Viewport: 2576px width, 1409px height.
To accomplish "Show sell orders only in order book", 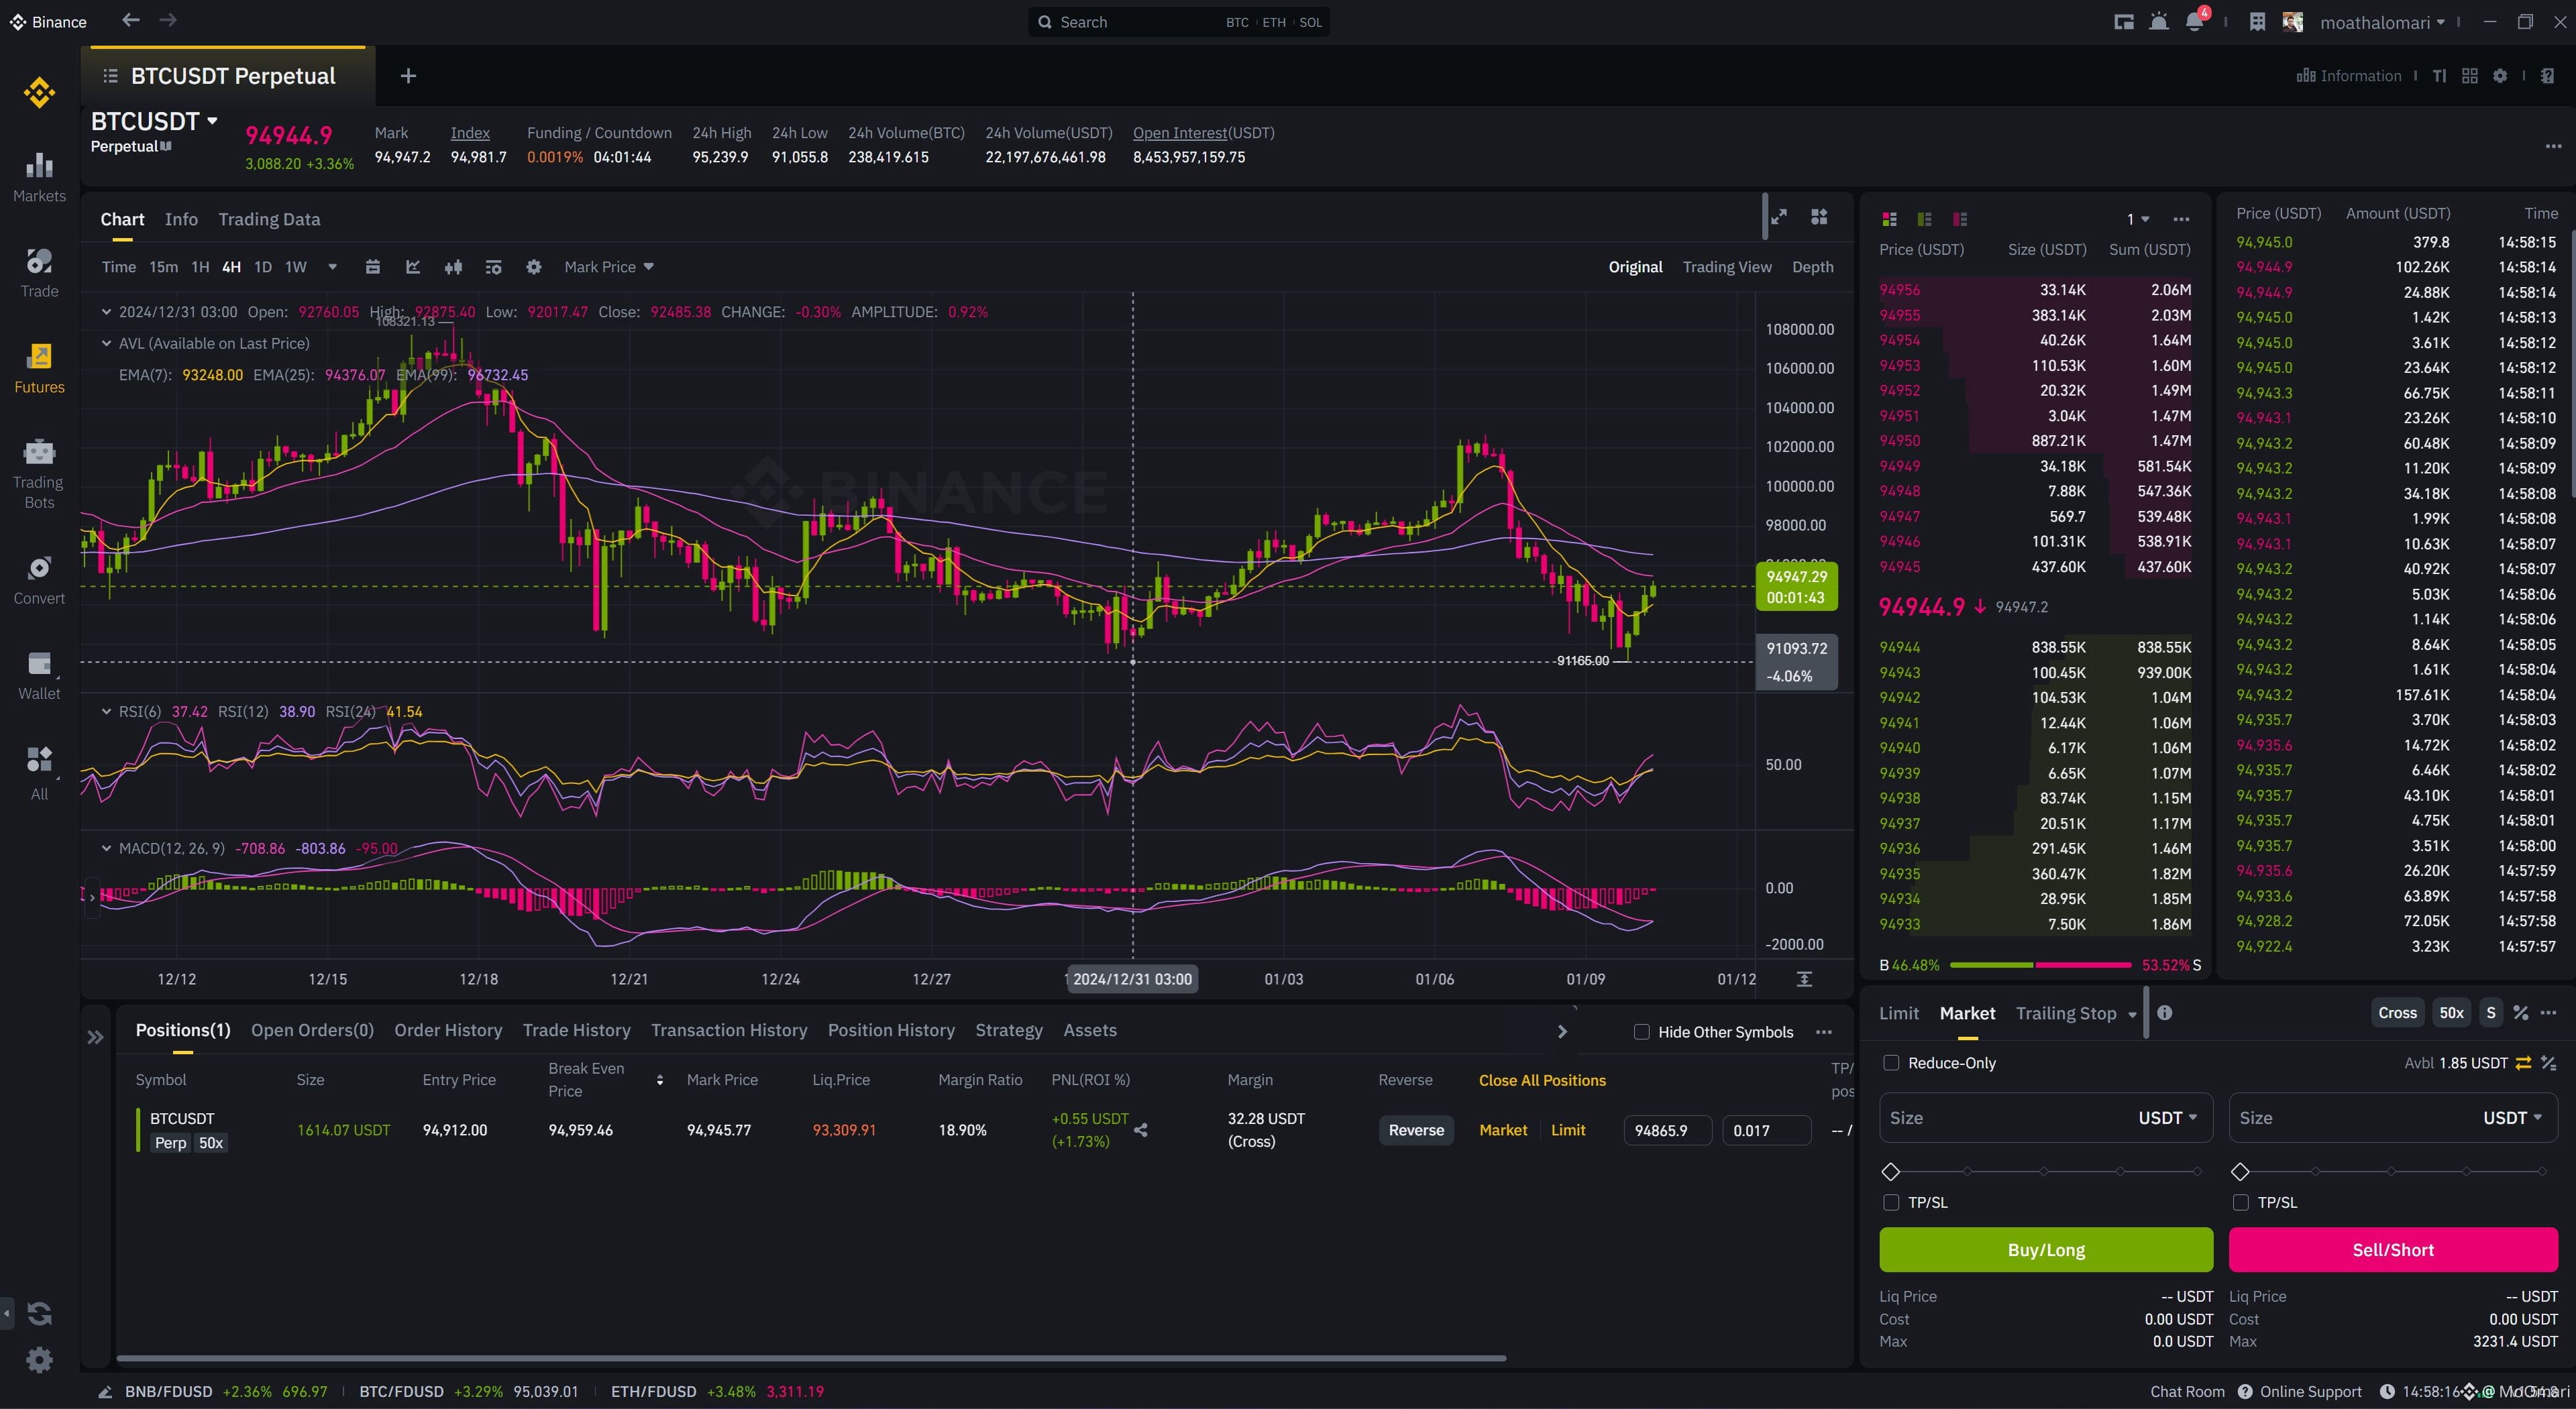I will (x=1960, y=219).
